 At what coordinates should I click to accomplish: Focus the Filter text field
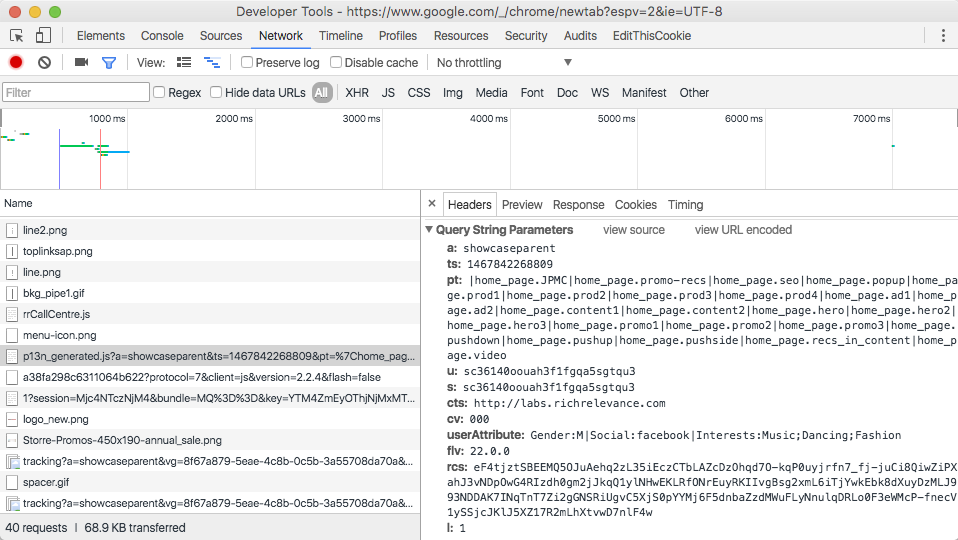tap(76, 92)
